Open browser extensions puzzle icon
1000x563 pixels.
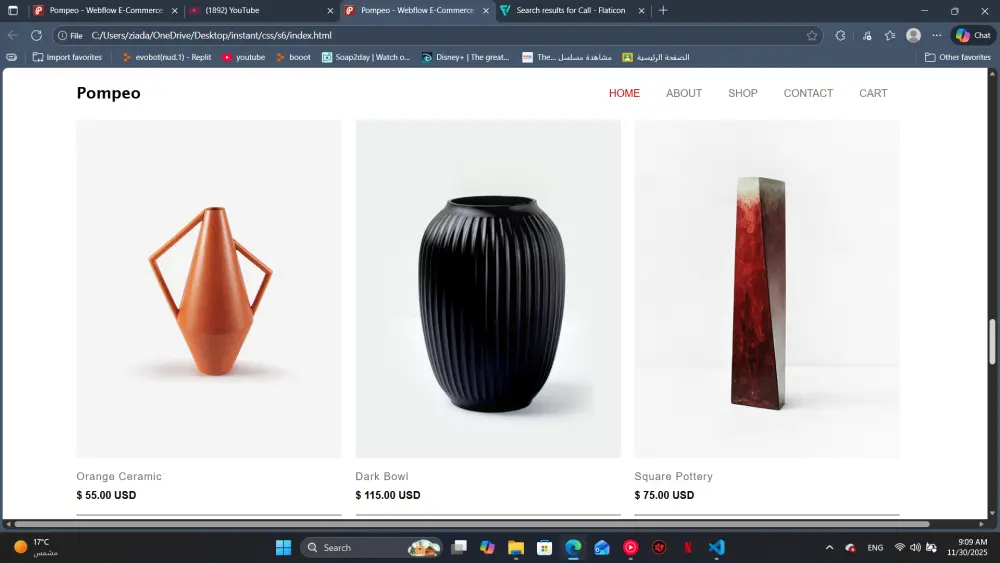[840, 35]
